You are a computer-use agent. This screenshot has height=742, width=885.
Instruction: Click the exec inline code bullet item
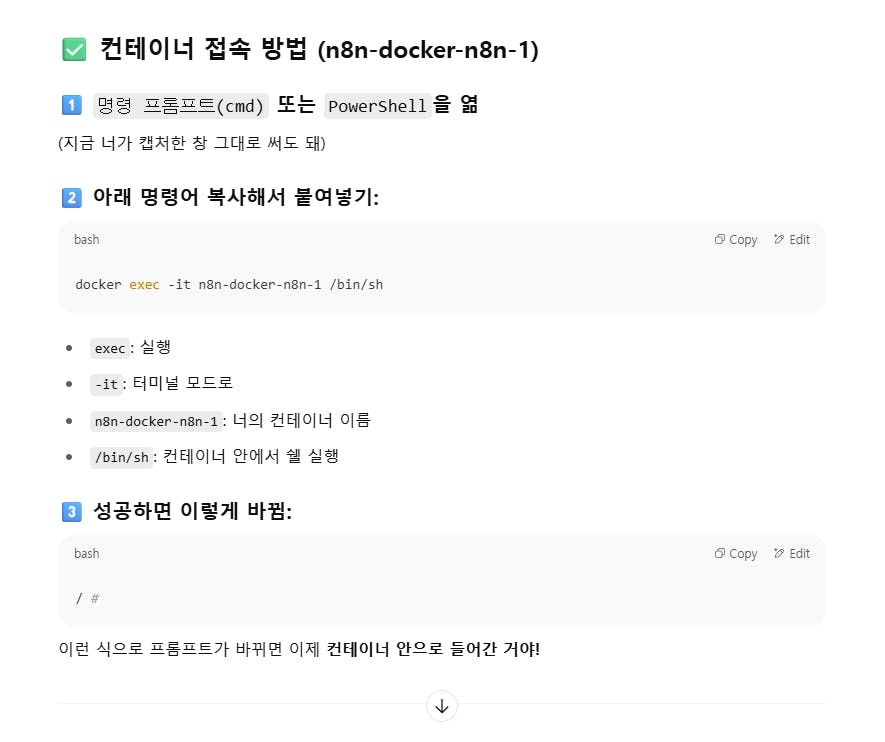click(110, 348)
